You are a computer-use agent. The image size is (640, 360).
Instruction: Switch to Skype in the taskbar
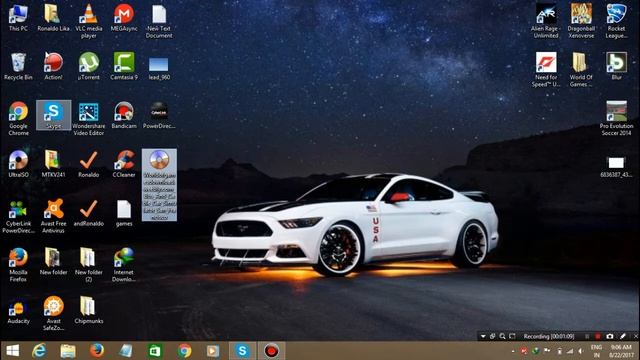242,351
